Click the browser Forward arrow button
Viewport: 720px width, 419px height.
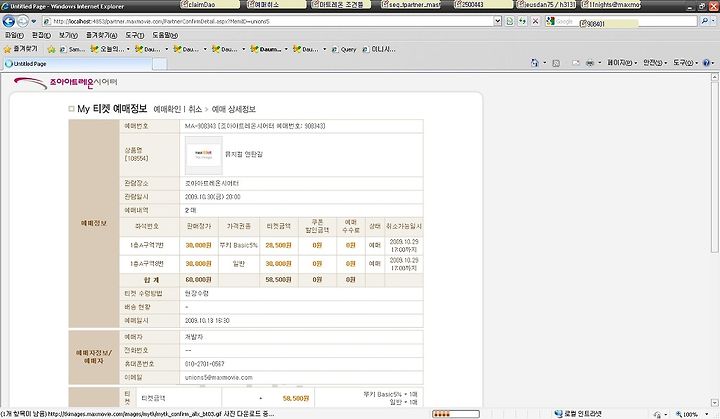click(x=22, y=21)
